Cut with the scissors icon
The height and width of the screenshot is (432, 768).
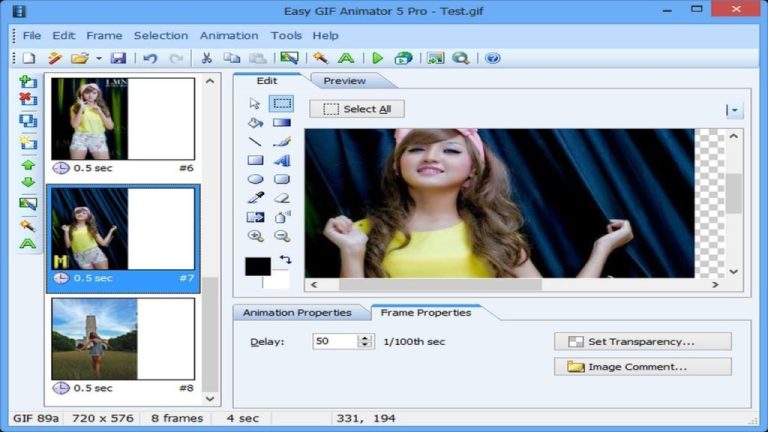tap(206, 58)
